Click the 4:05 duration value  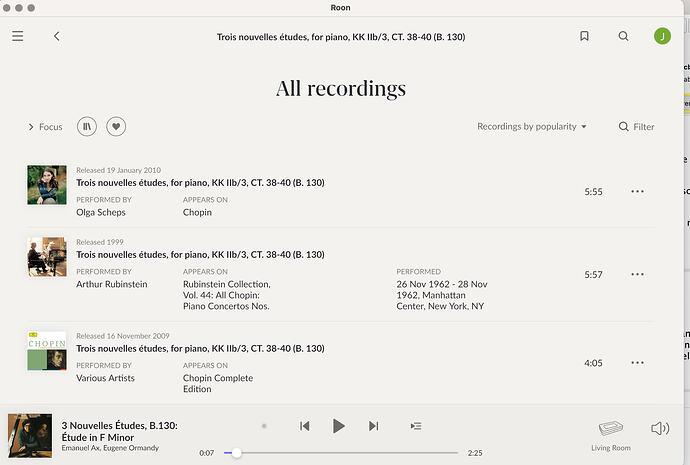[x=593, y=363]
